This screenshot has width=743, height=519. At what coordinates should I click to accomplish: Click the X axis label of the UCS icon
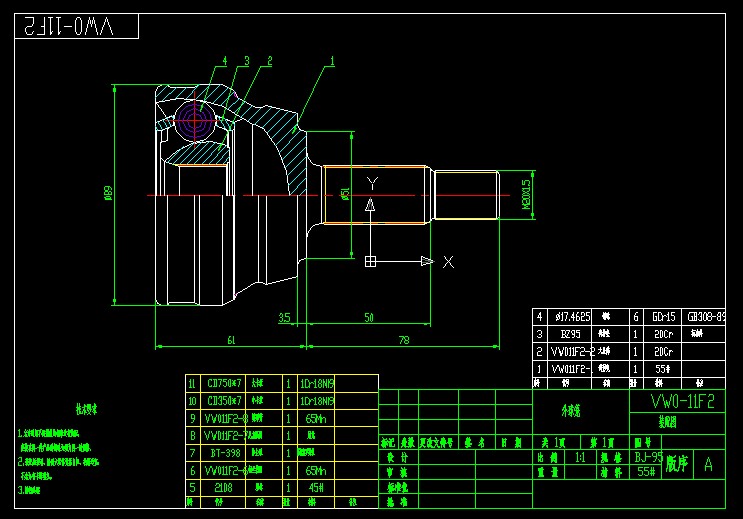(x=449, y=262)
